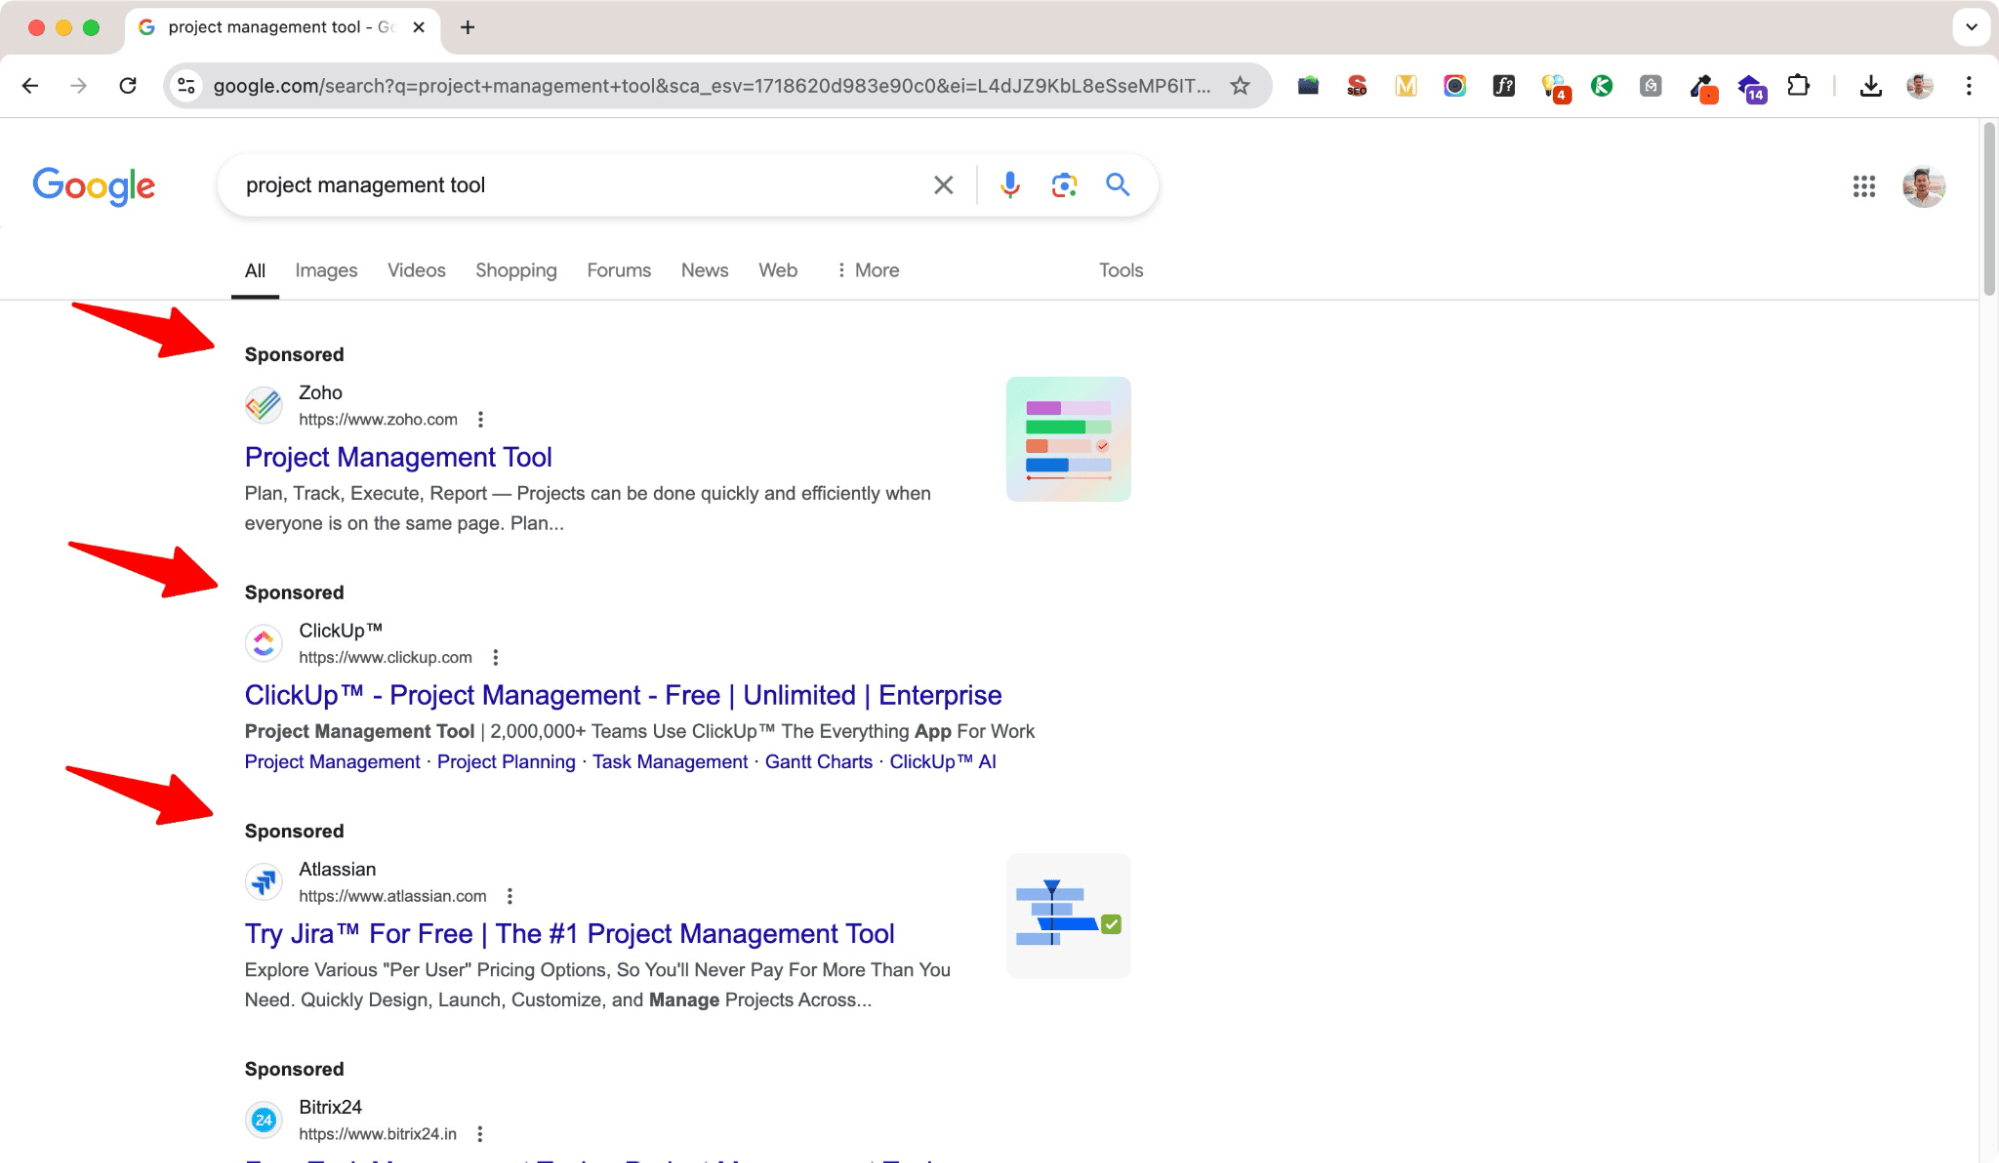Reload the current page
The height and width of the screenshot is (1163, 1999).
[x=128, y=86]
